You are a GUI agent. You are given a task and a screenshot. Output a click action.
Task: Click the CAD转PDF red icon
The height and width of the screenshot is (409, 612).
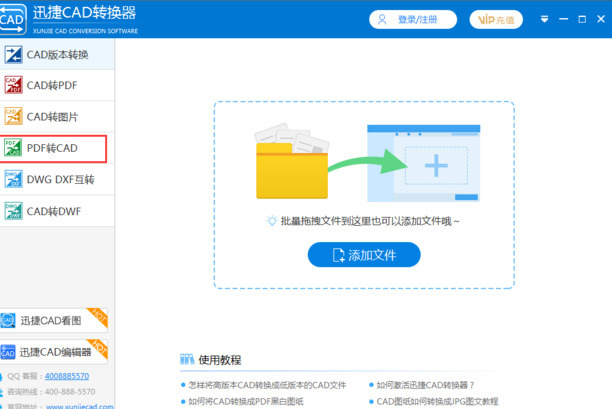click(13, 85)
